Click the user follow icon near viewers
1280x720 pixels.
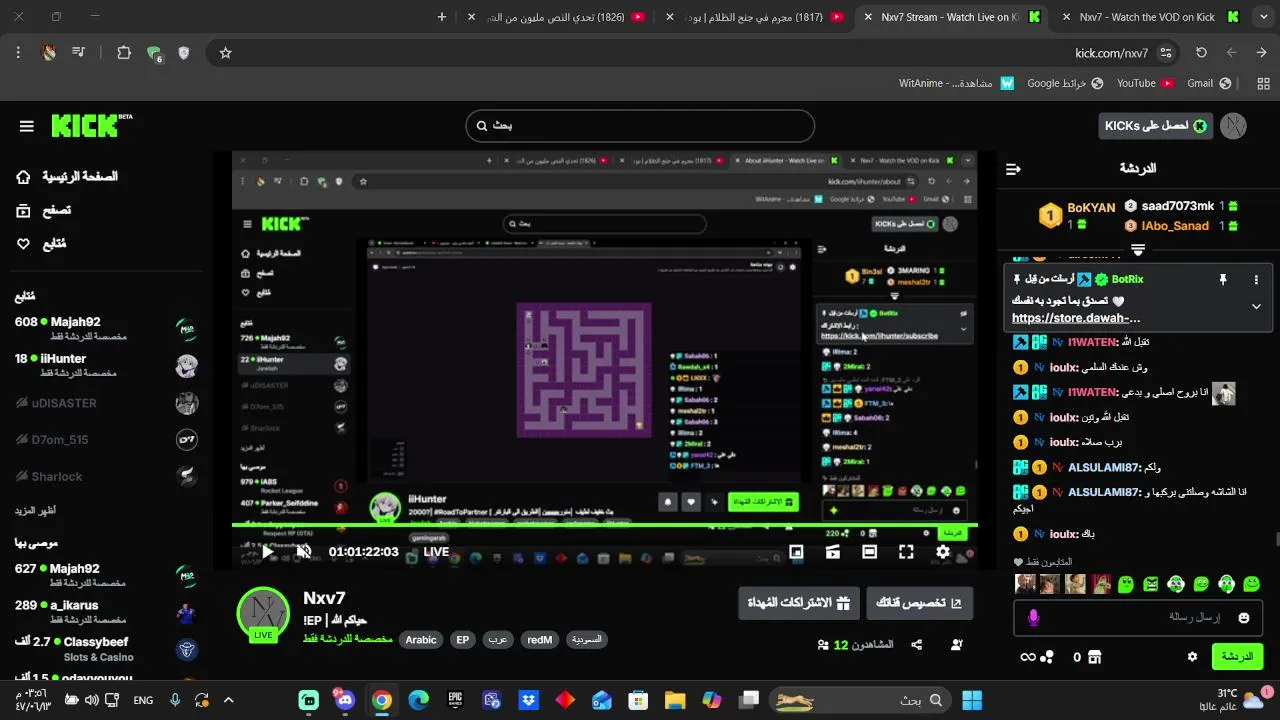click(957, 645)
